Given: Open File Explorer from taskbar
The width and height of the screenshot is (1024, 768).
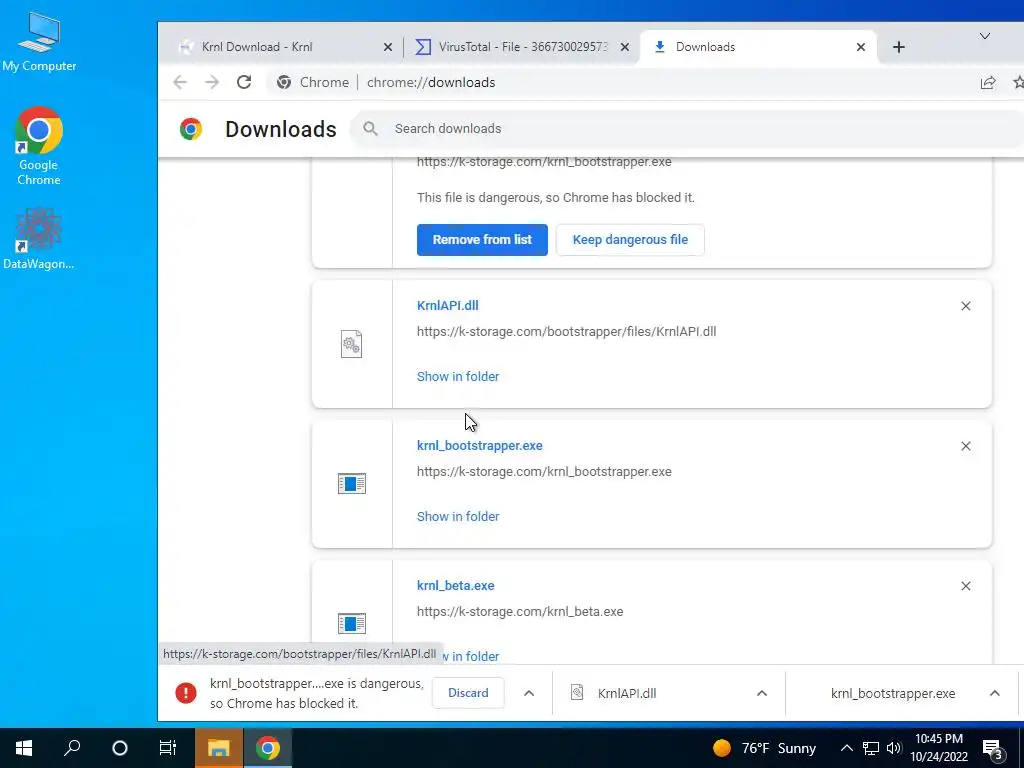Looking at the screenshot, I should pyautogui.click(x=219, y=748).
